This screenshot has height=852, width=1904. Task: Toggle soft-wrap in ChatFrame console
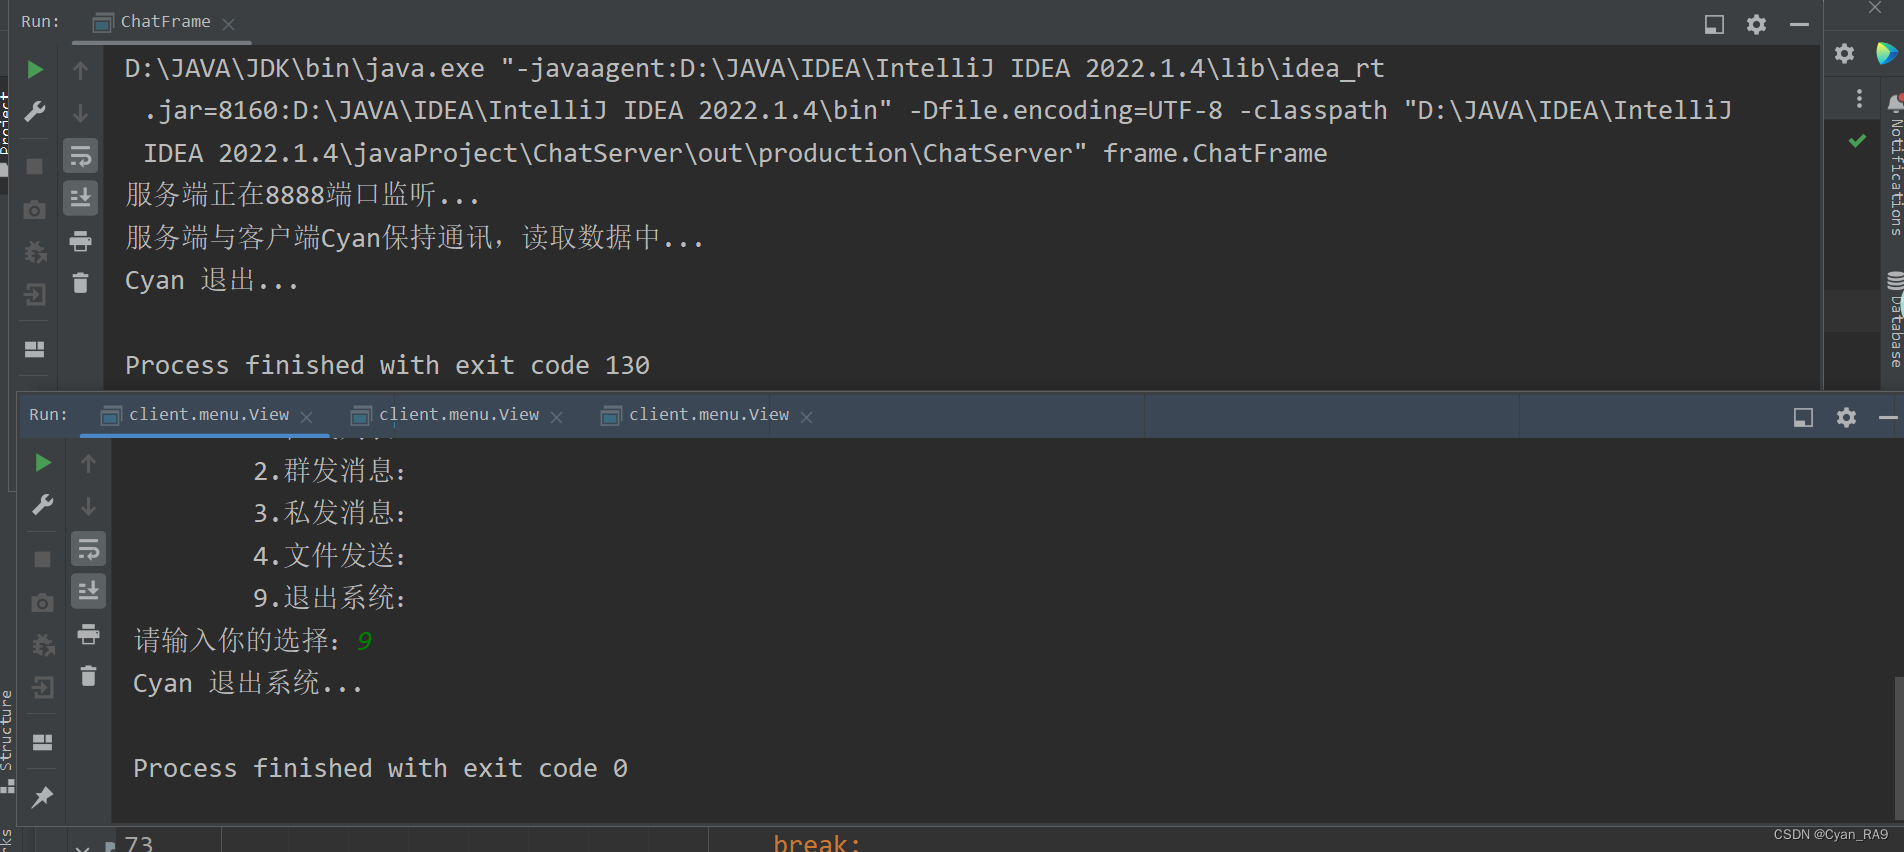tap(81, 156)
